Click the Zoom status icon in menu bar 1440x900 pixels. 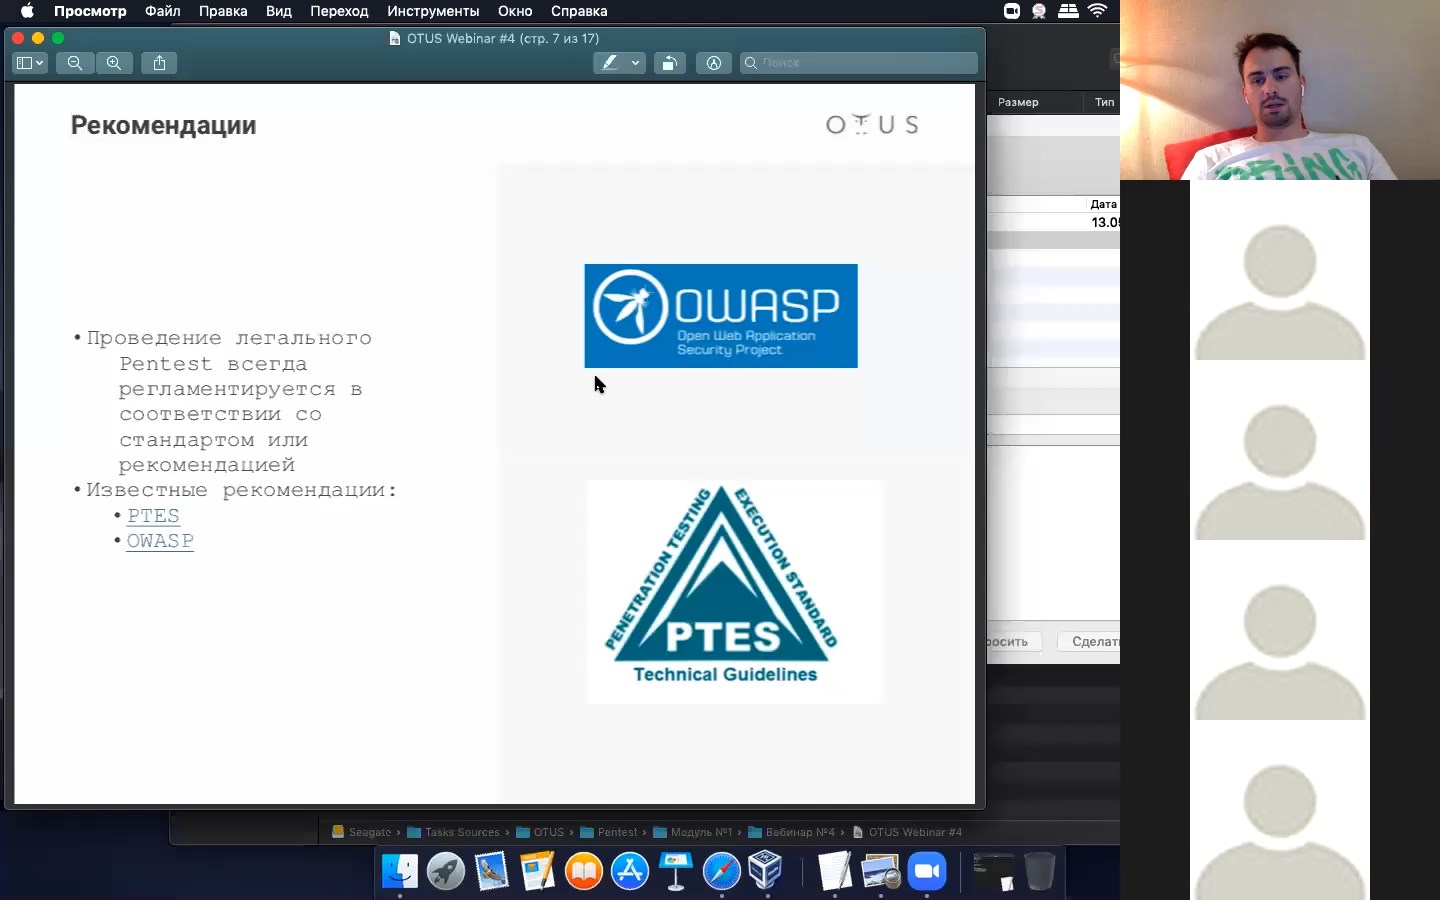[x=1012, y=11]
